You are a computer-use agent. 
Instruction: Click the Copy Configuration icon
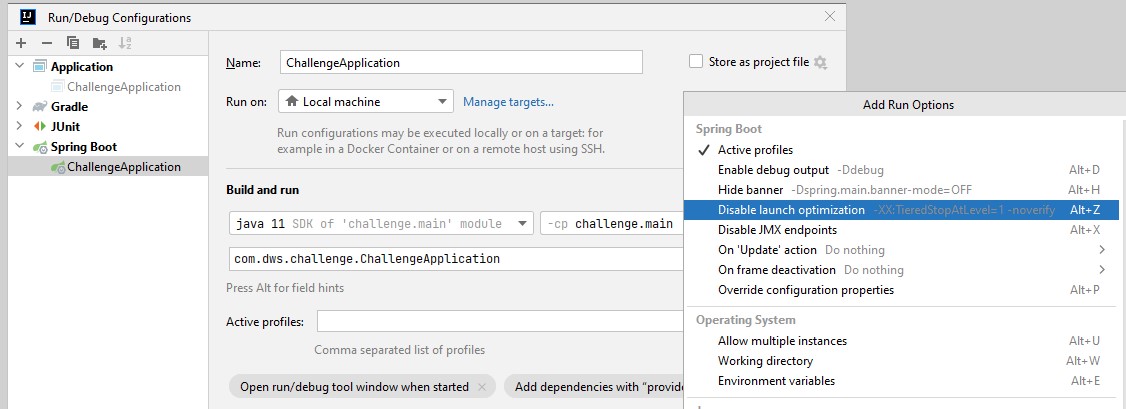pos(73,43)
